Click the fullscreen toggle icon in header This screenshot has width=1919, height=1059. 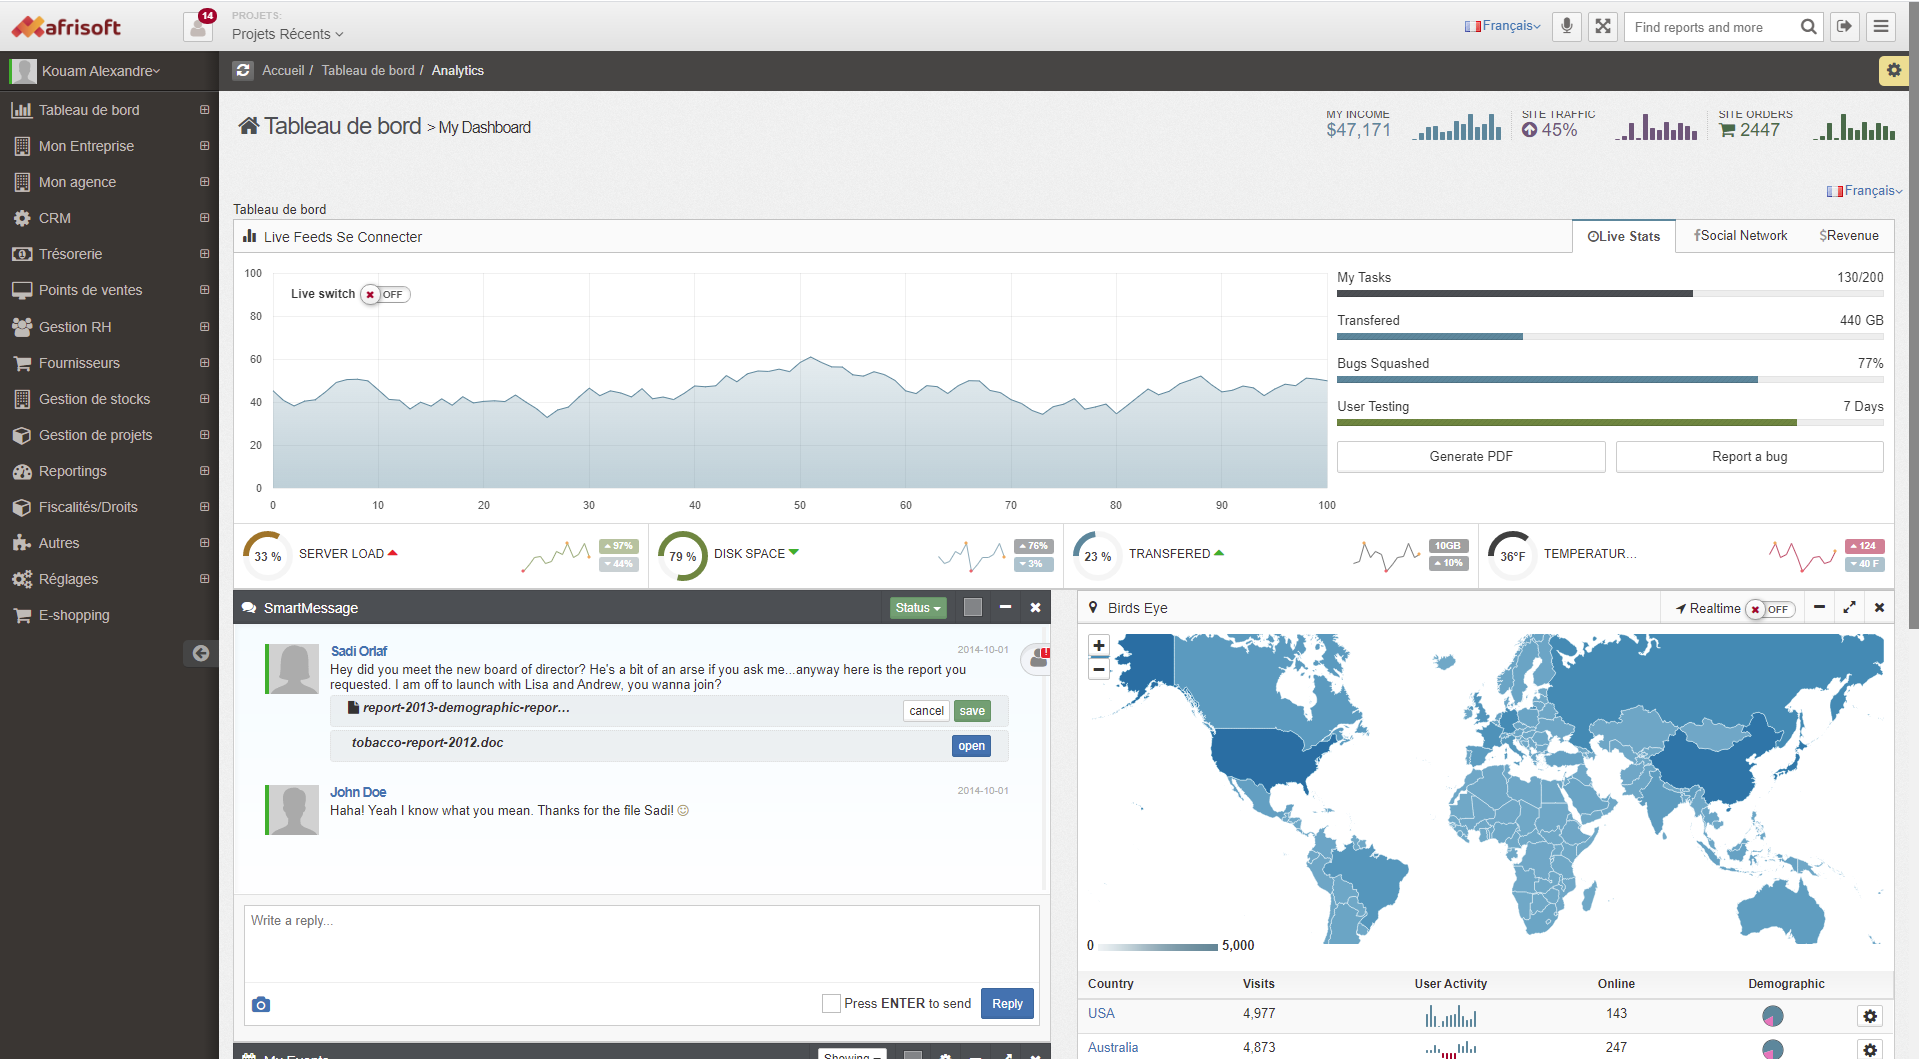[x=1603, y=27]
